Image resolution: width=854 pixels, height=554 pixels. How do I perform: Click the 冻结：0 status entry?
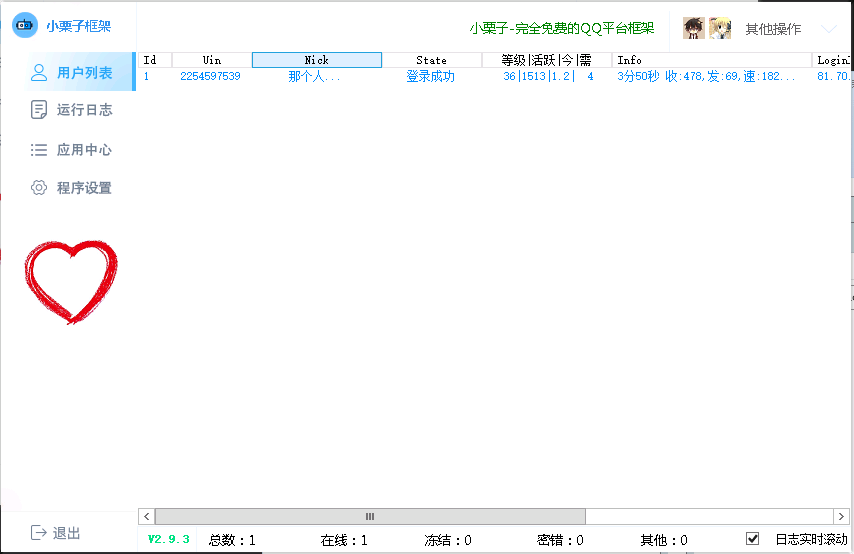pyautogui.click(x=448, y=540)
